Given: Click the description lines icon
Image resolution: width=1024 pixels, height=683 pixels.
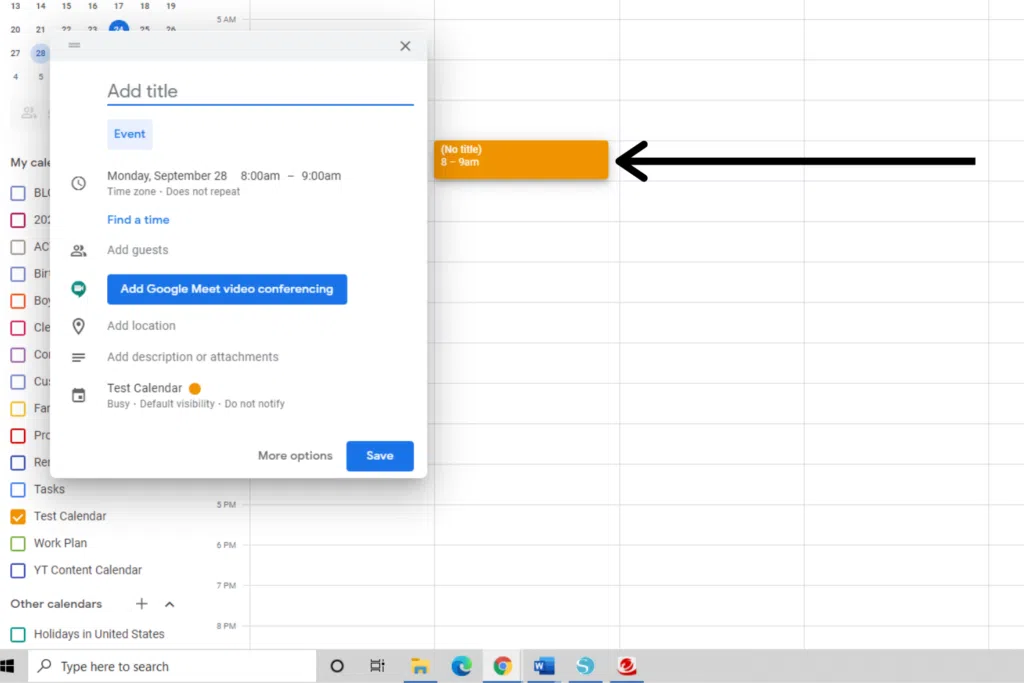Looking at the screenshot, I should click(x=78, y=357).
